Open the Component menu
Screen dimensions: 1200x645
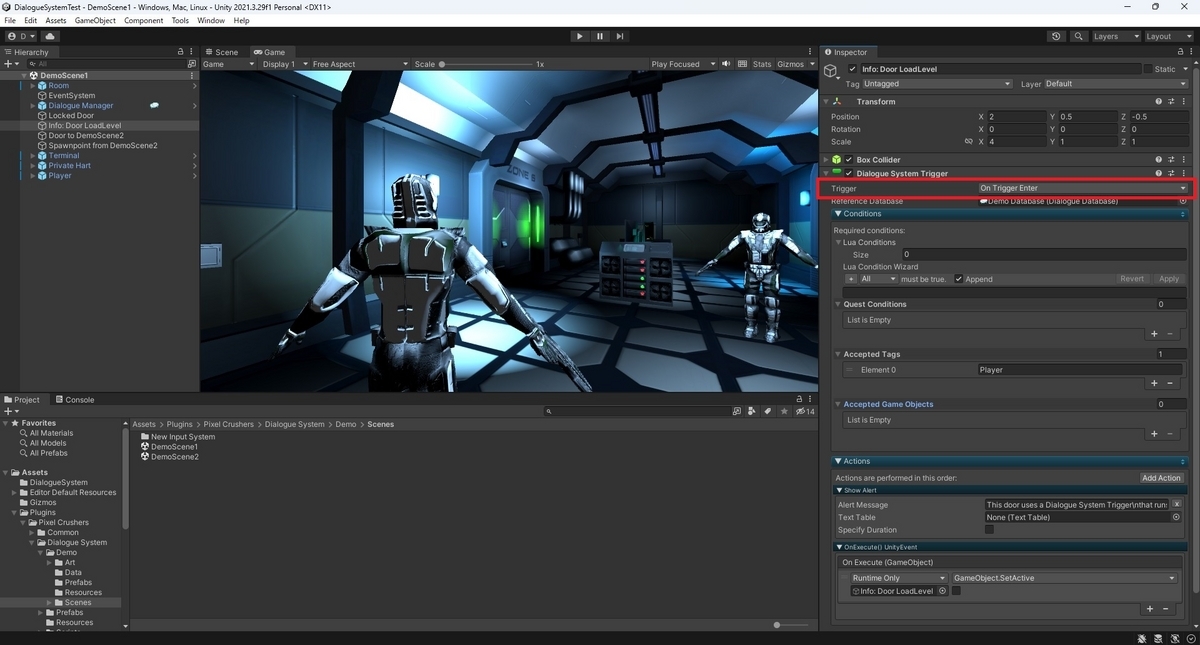pyautogui.click(x=143, y=20)
